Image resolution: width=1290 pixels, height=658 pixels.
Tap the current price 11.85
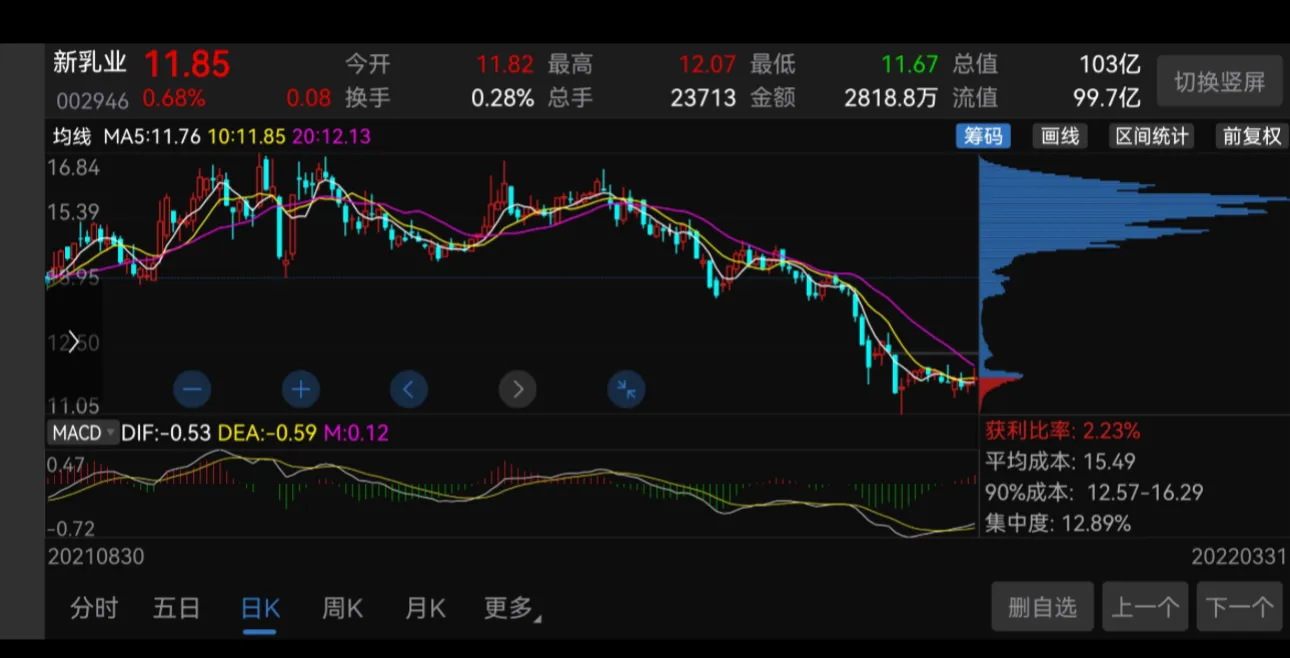[187, 64]
